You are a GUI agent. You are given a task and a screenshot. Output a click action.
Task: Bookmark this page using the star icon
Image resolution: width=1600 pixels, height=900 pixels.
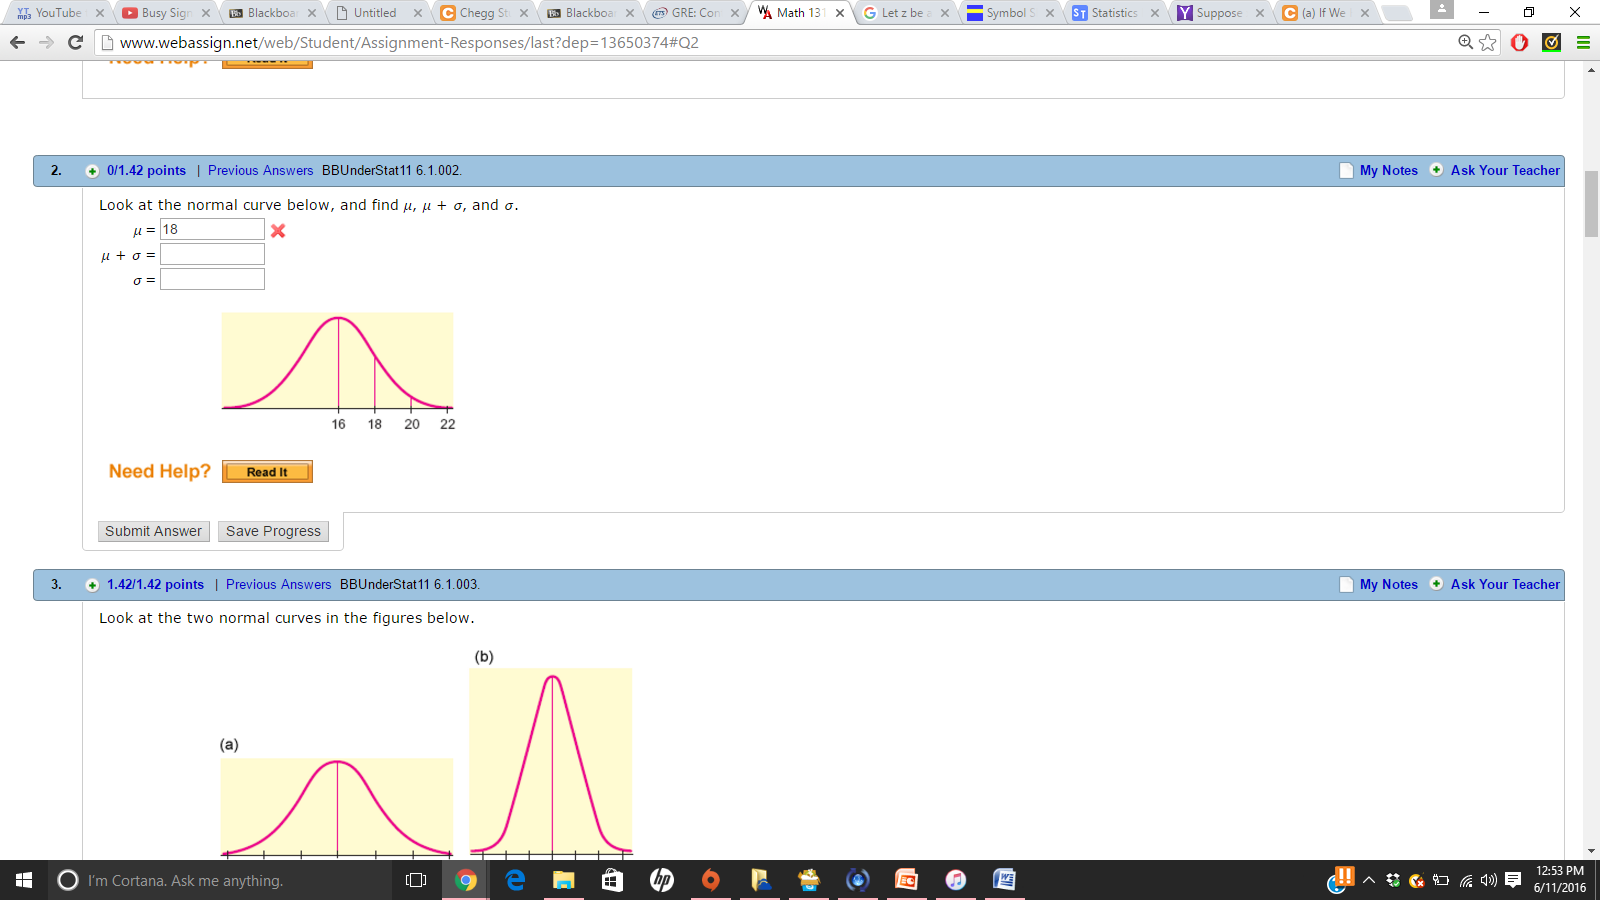1487,43
